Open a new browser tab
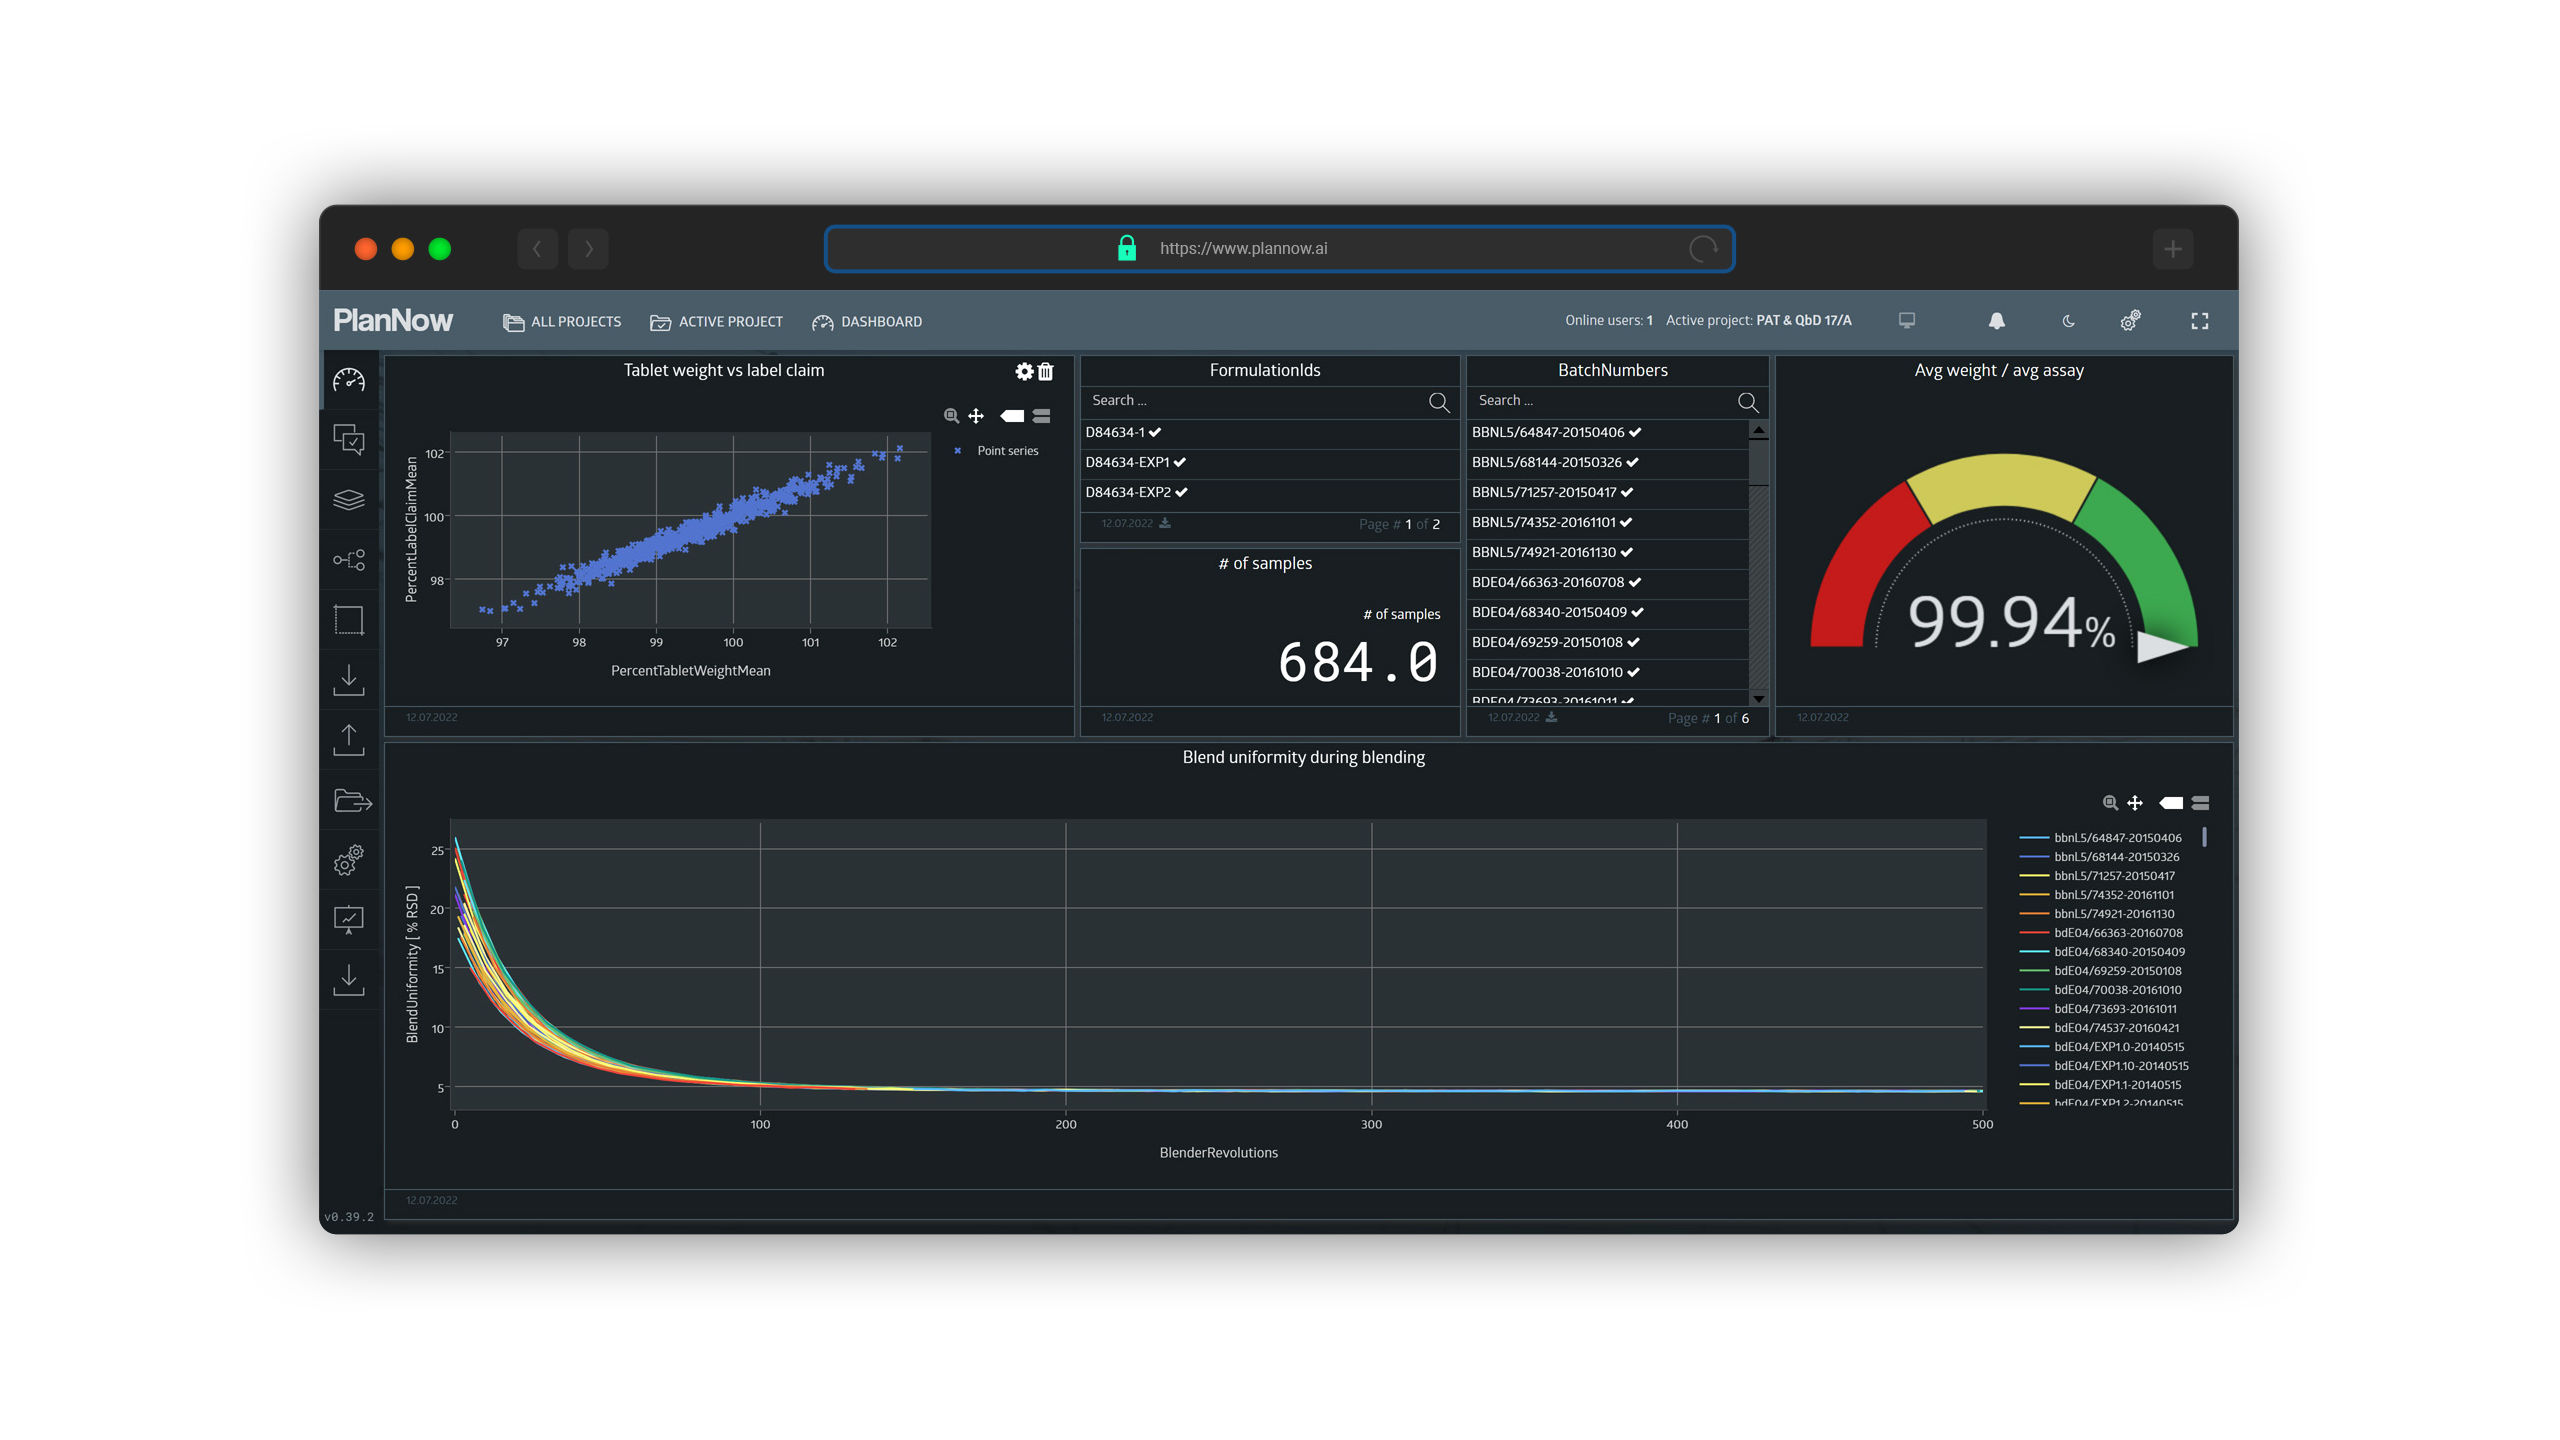Screen dimensions: 2560x1440 click(x=2172, y=248)
